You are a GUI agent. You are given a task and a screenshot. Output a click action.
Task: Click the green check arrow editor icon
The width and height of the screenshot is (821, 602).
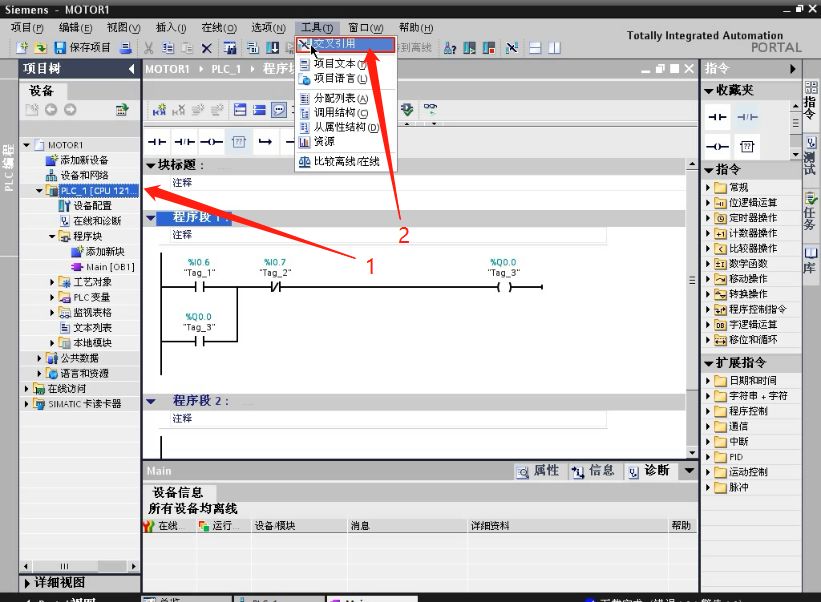pos(407,109)
